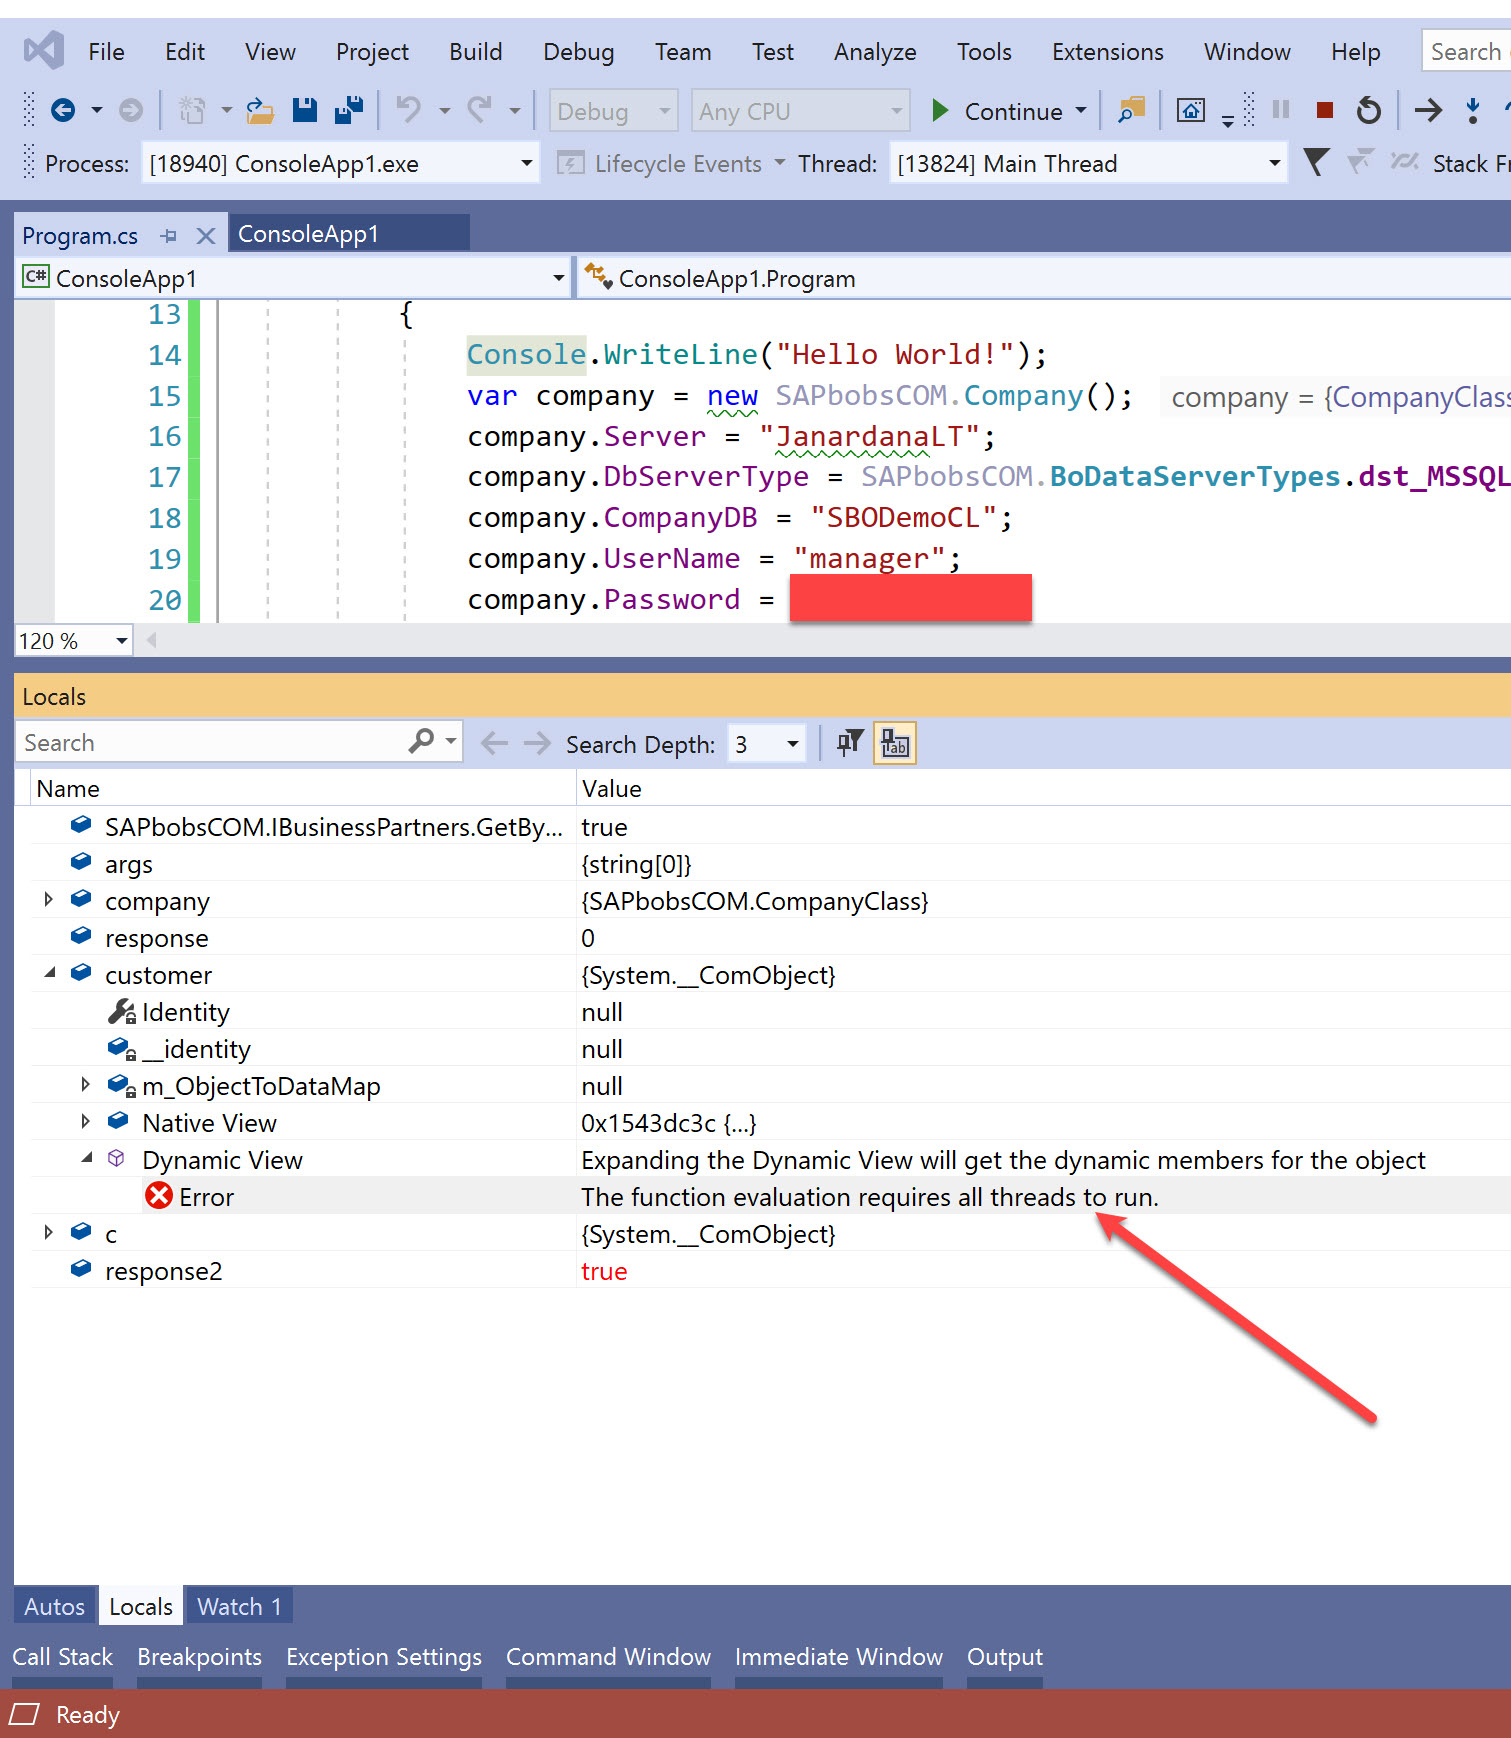
Task: Open the Thread dropdown showing Main Thread
Action: (x=1089, y=163)
